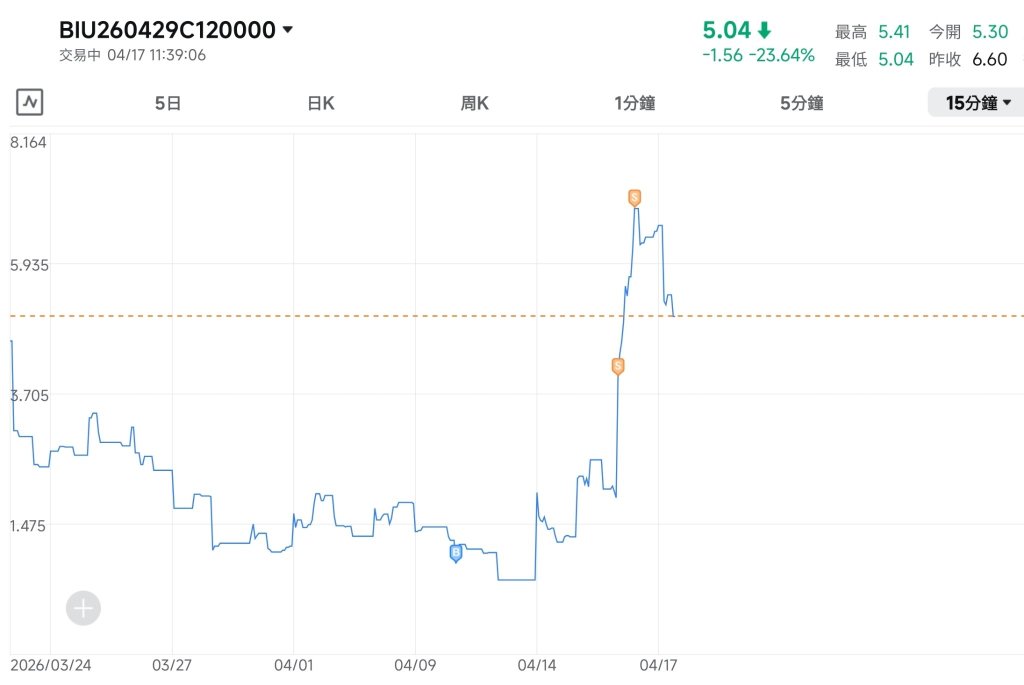Click the current price 5.04

click(726, 30)
